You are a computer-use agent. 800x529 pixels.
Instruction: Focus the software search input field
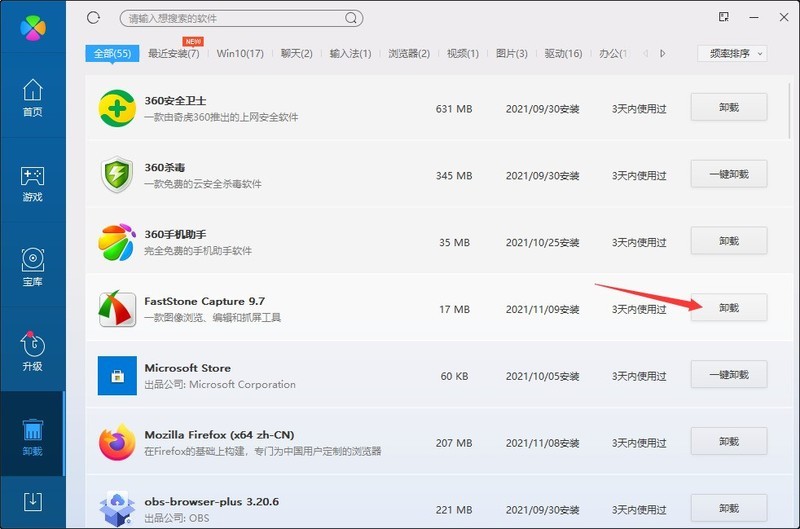coord(232,18)
